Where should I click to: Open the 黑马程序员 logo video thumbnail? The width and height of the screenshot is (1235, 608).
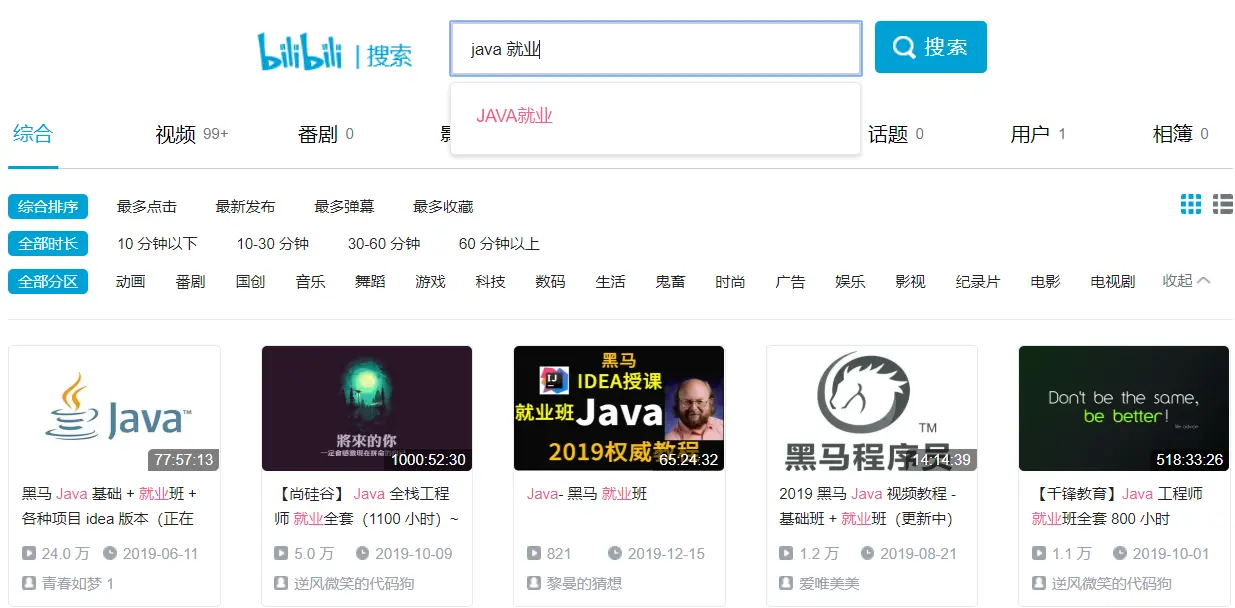click(872, 408)
